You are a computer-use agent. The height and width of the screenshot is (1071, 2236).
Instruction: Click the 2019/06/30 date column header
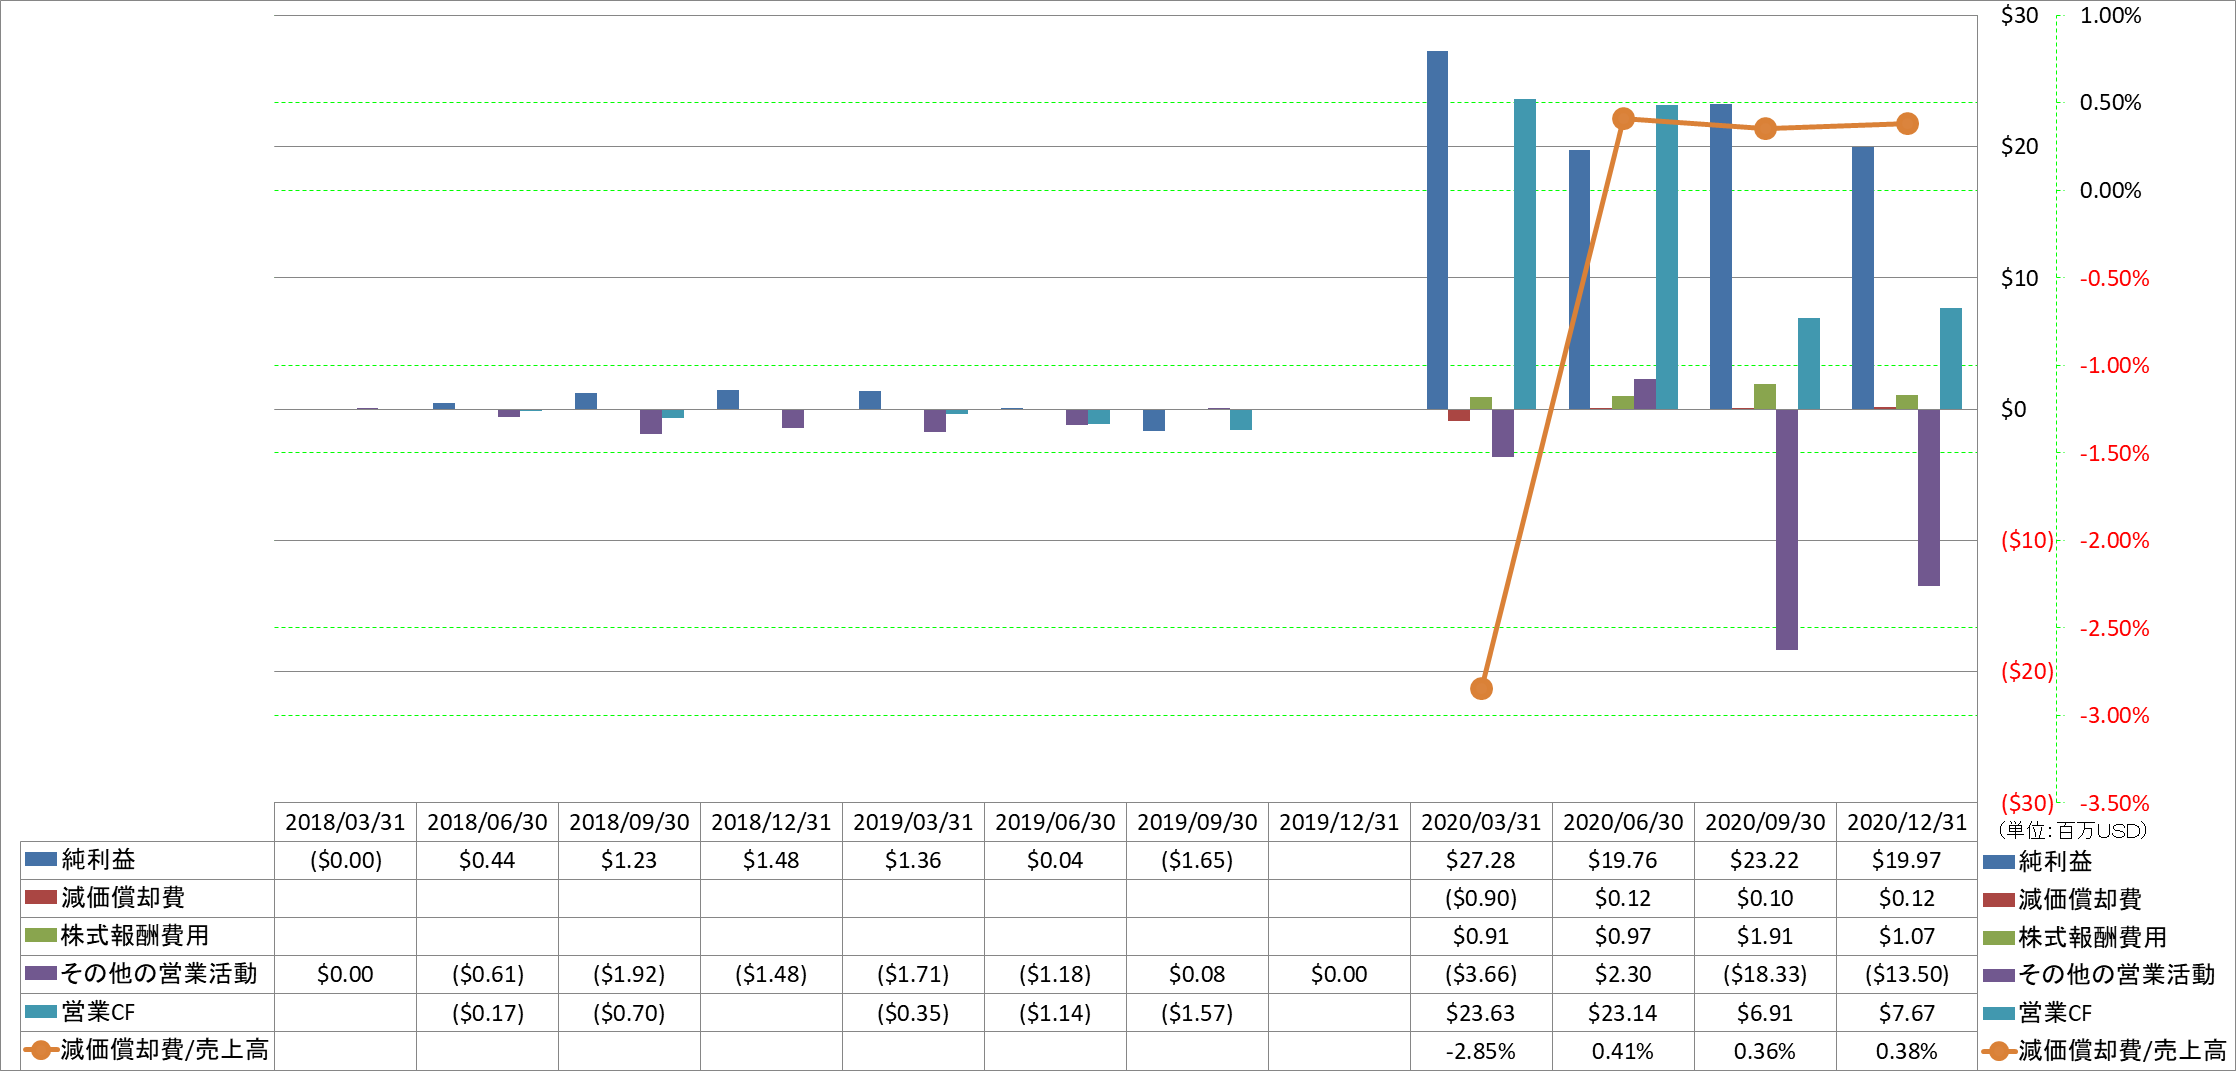1055,822
